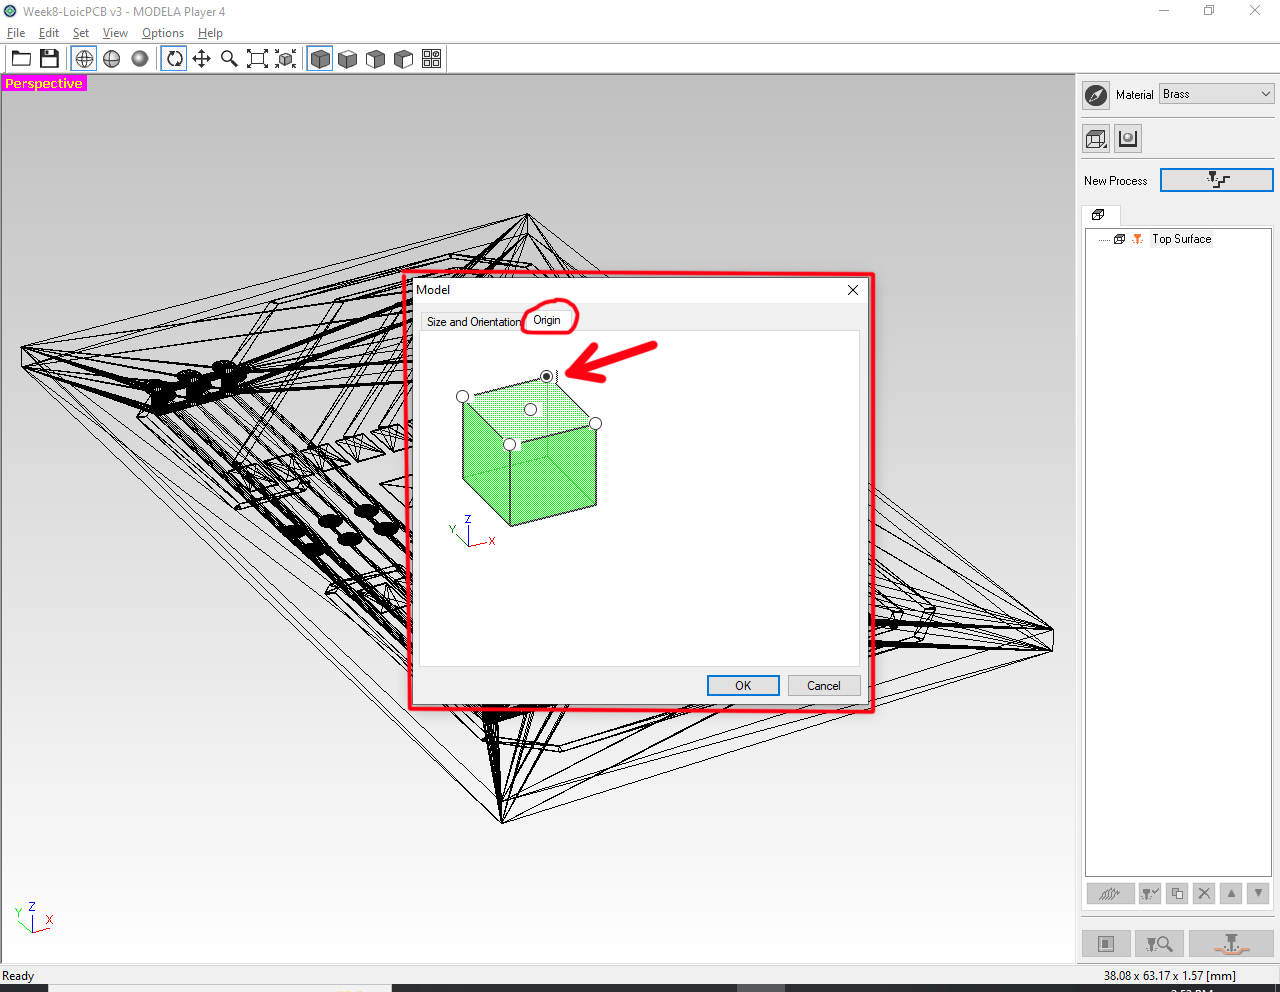The width and height of the screenshot is (1280, 992).
Task: Click the copy process button
Action: pos(1177,893)
